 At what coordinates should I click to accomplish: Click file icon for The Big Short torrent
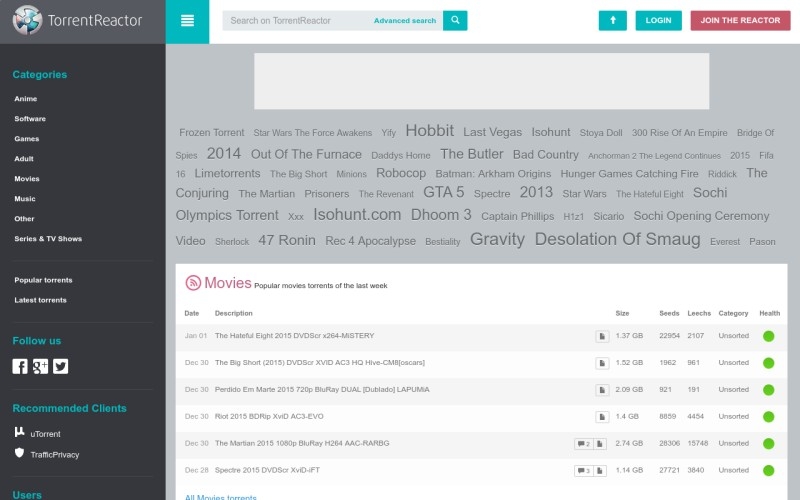602,363
